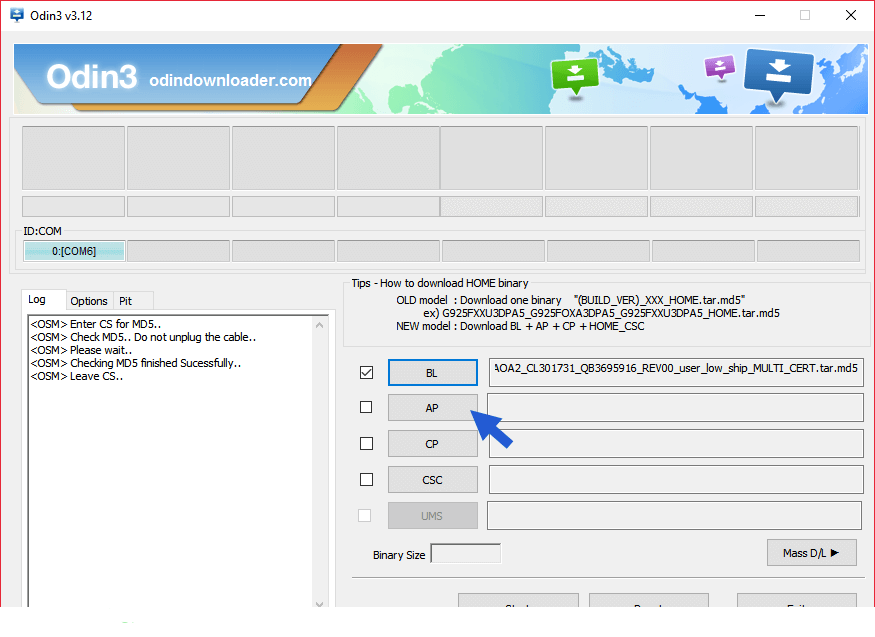Image resolution: width=875 pixels, height=637 pixels.
Task: Click log line 'Check MD5.. Do not unplug the cable..'
Action: point(143,337)
